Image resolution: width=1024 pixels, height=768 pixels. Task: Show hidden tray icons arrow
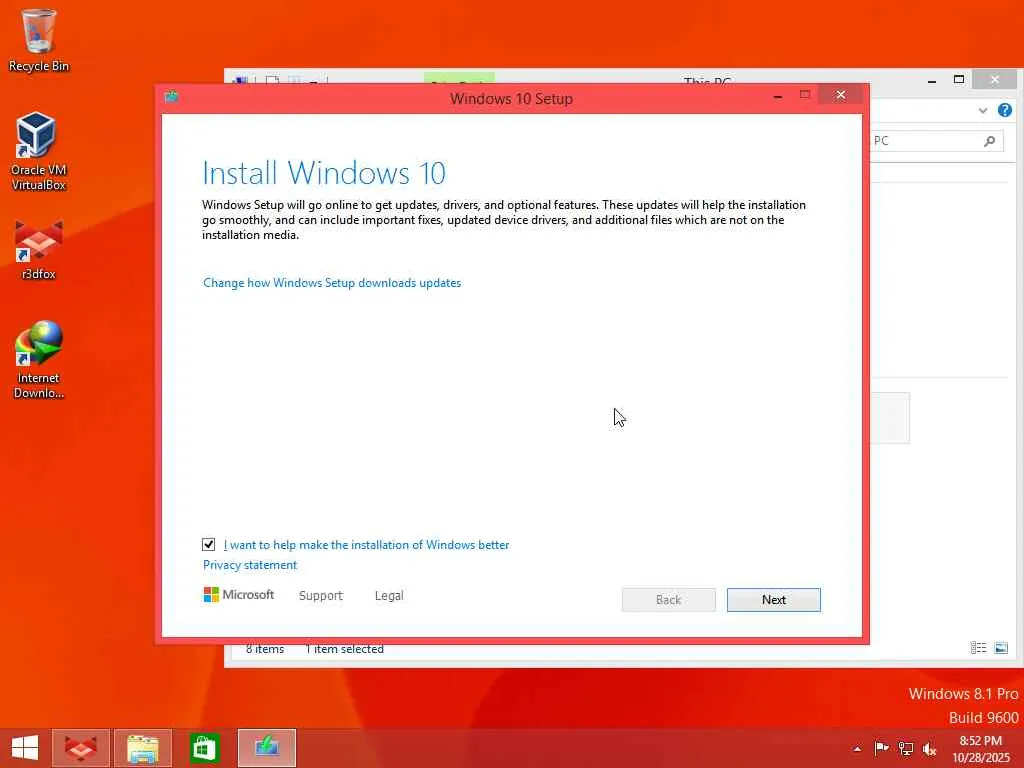tap(857, 749)
